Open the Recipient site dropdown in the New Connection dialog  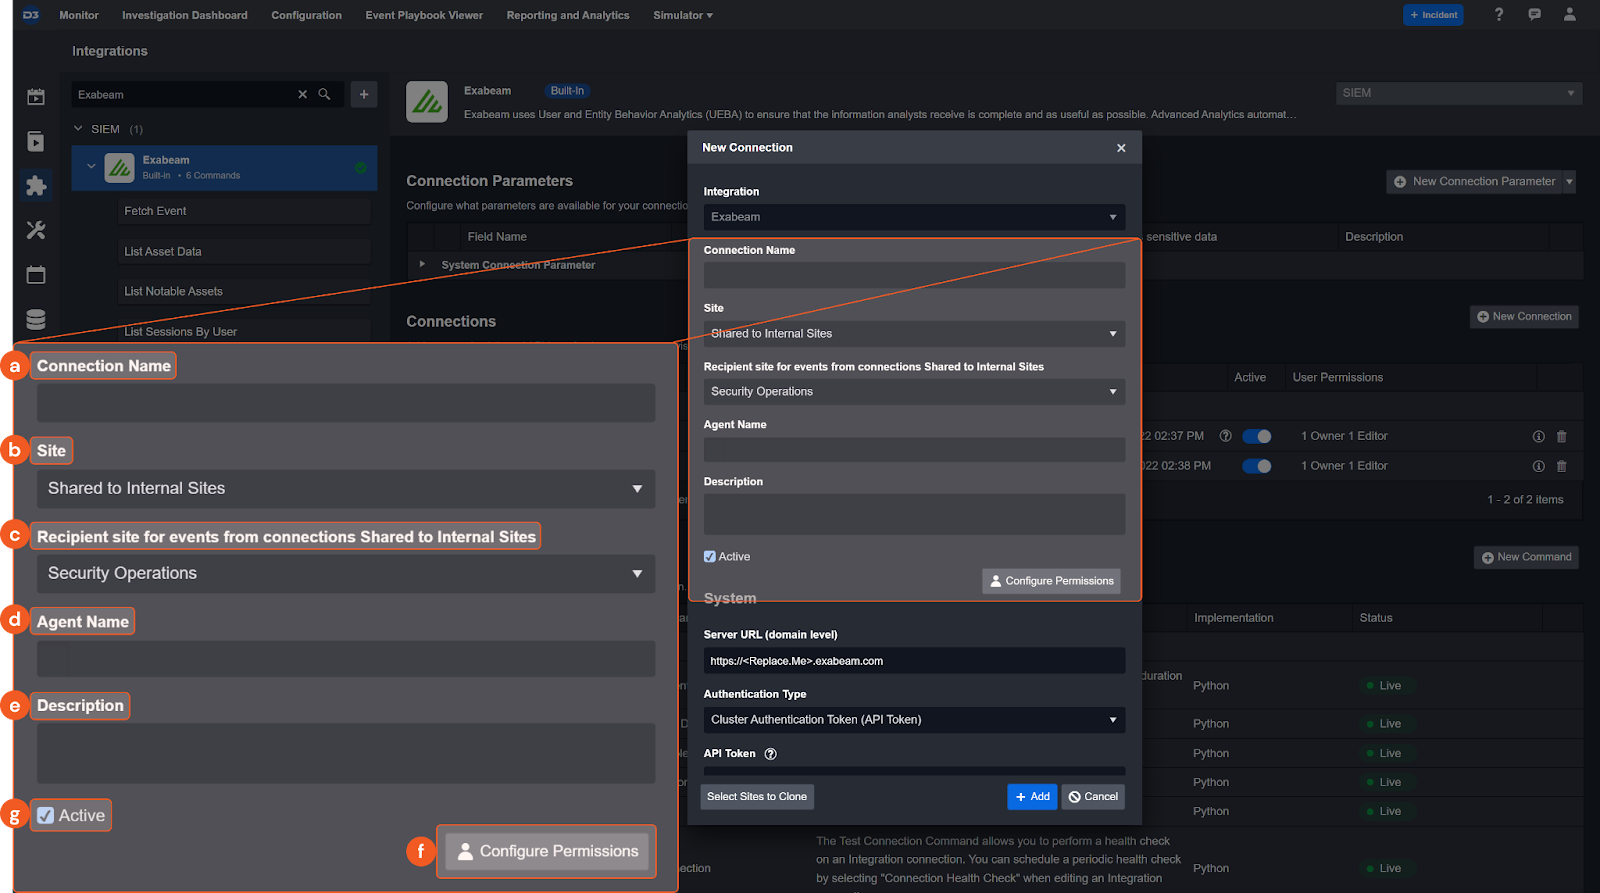(914, 392)
